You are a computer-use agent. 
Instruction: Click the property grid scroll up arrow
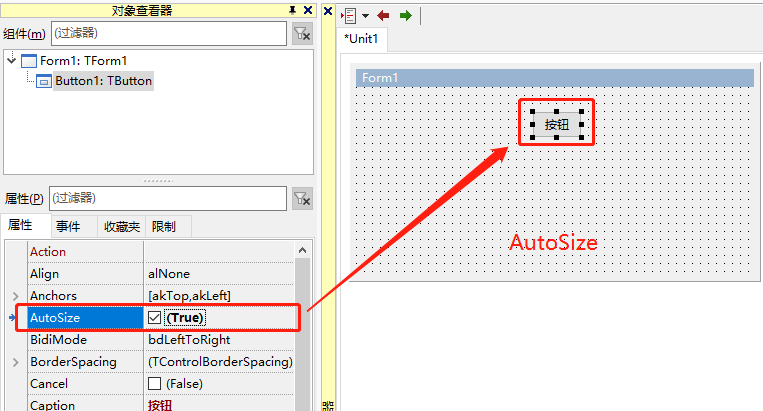(x=302, y=250)
